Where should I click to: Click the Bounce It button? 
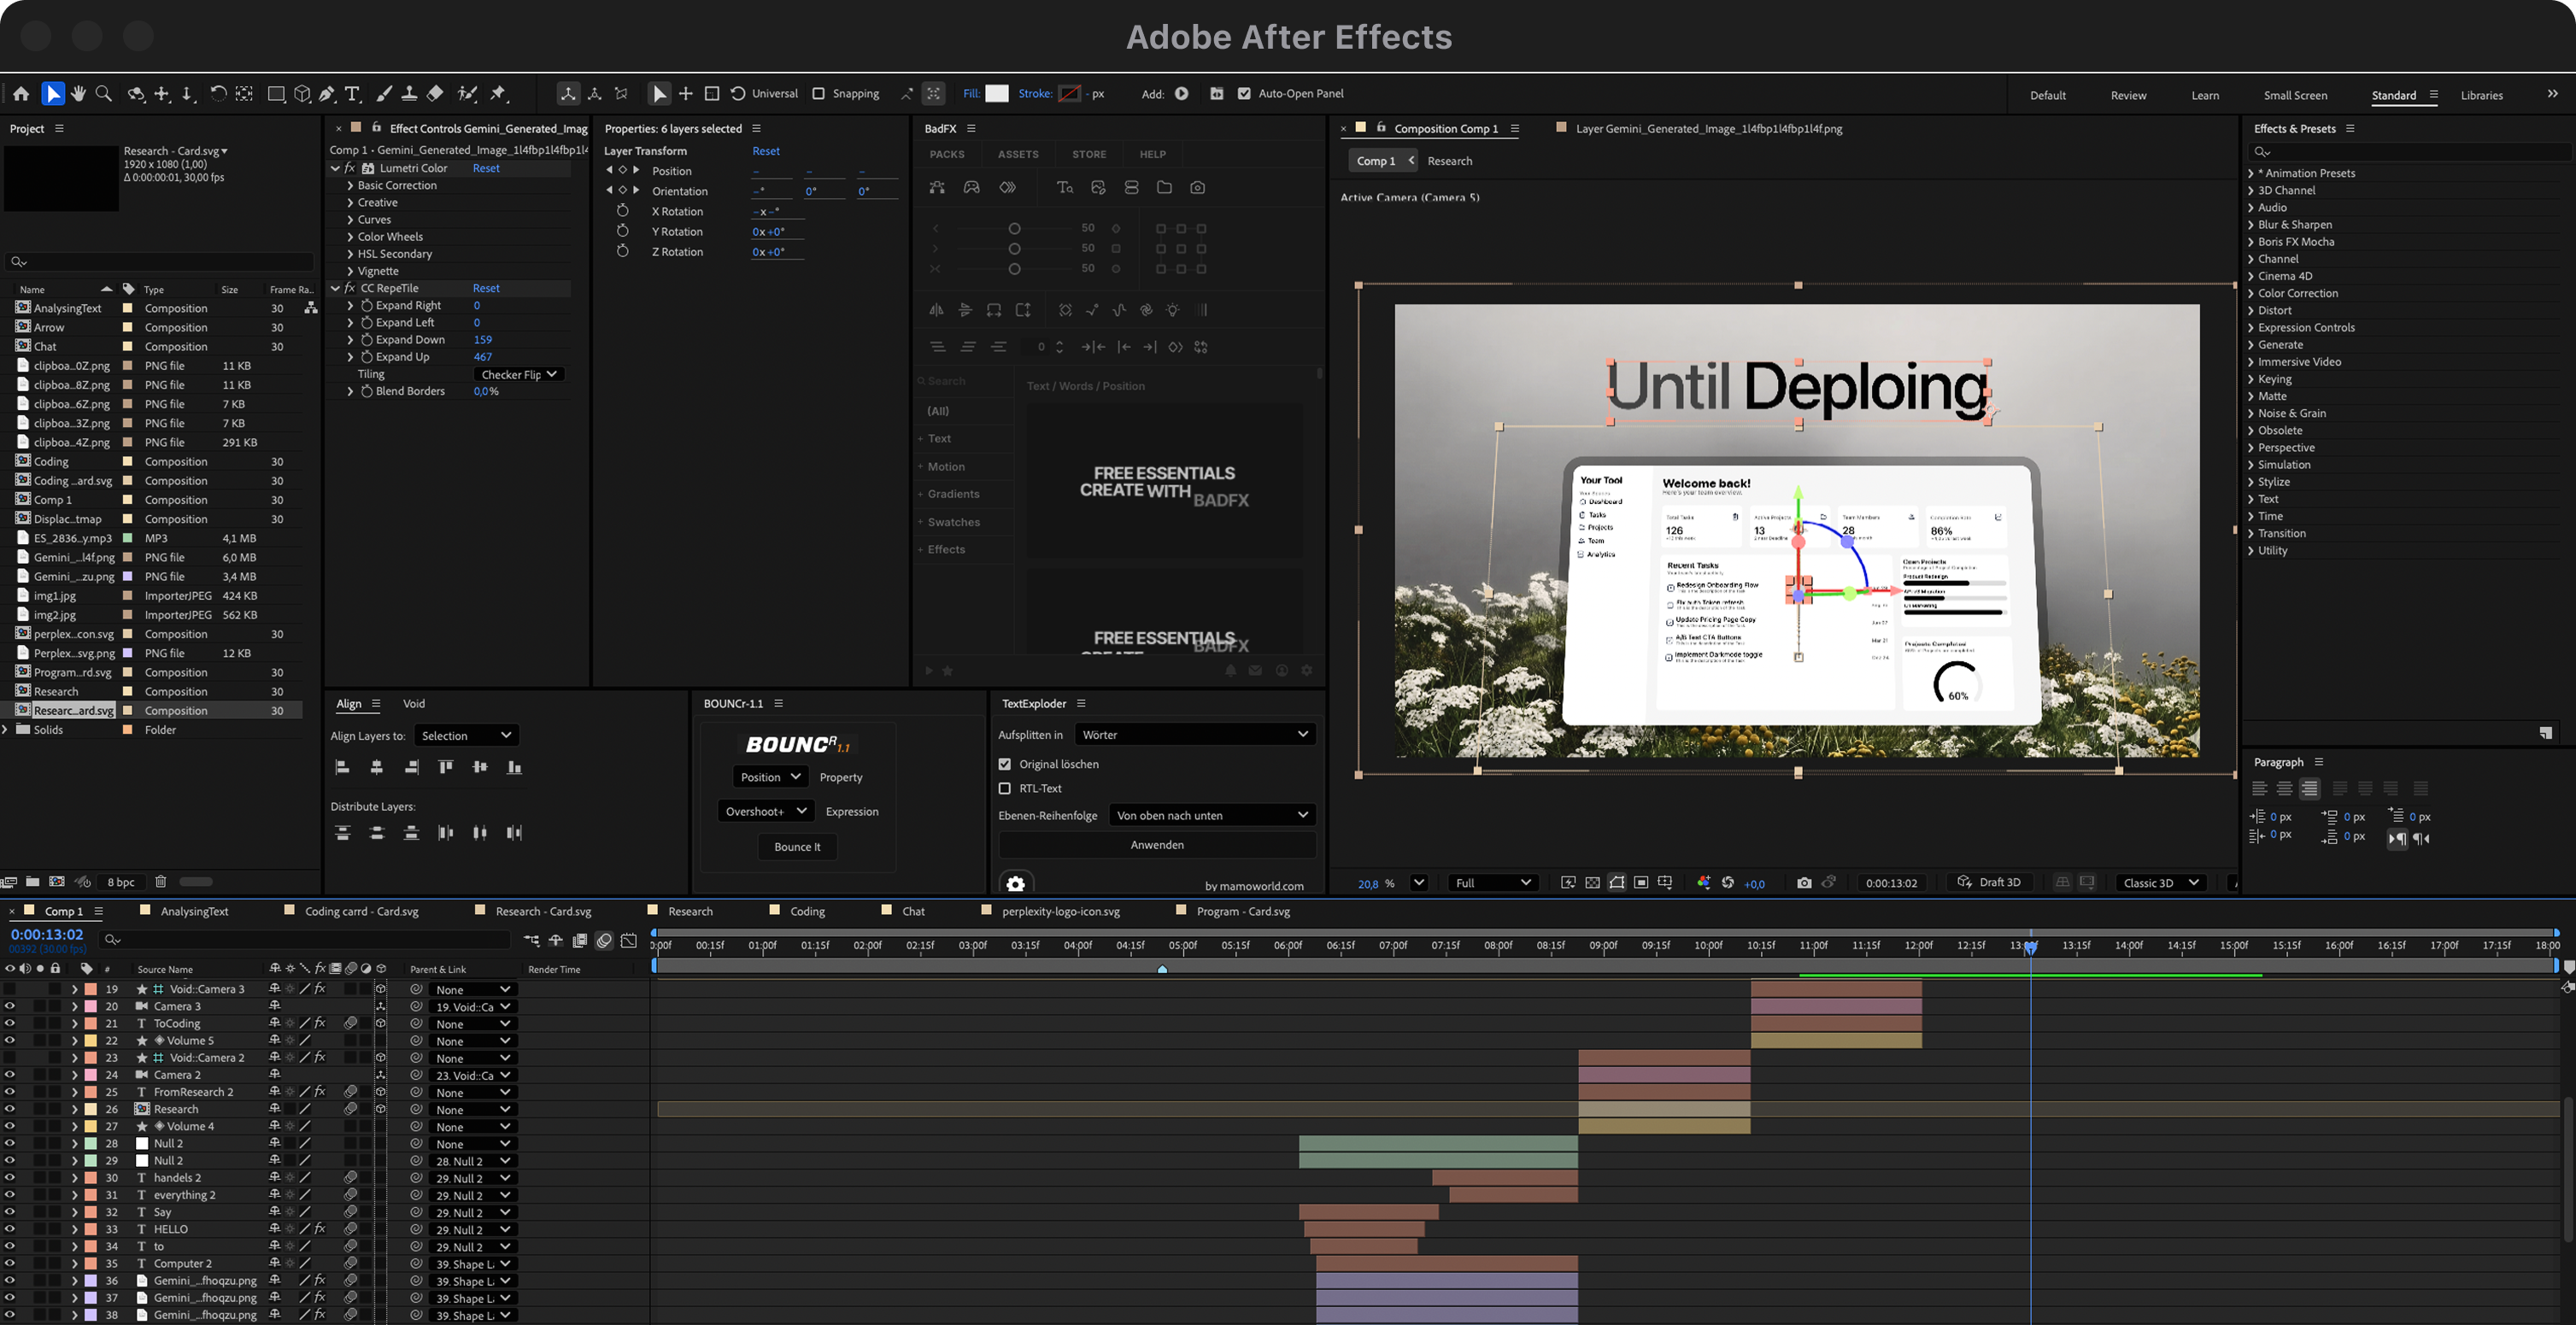pos(797,846)
